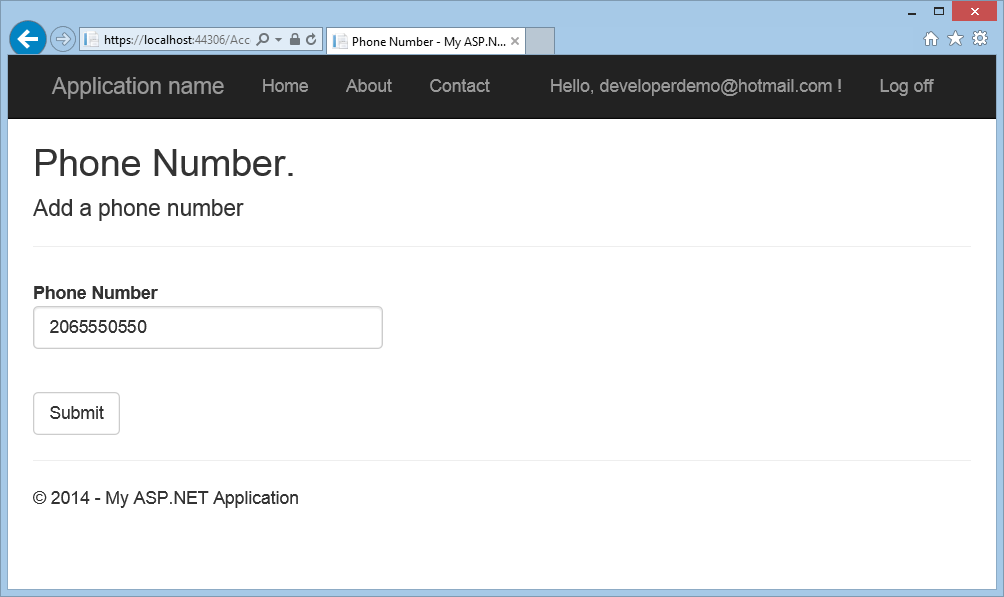Click the search magnifier in the address bar
This screenshot has height=597, width=1004.
tap(263, 38)
